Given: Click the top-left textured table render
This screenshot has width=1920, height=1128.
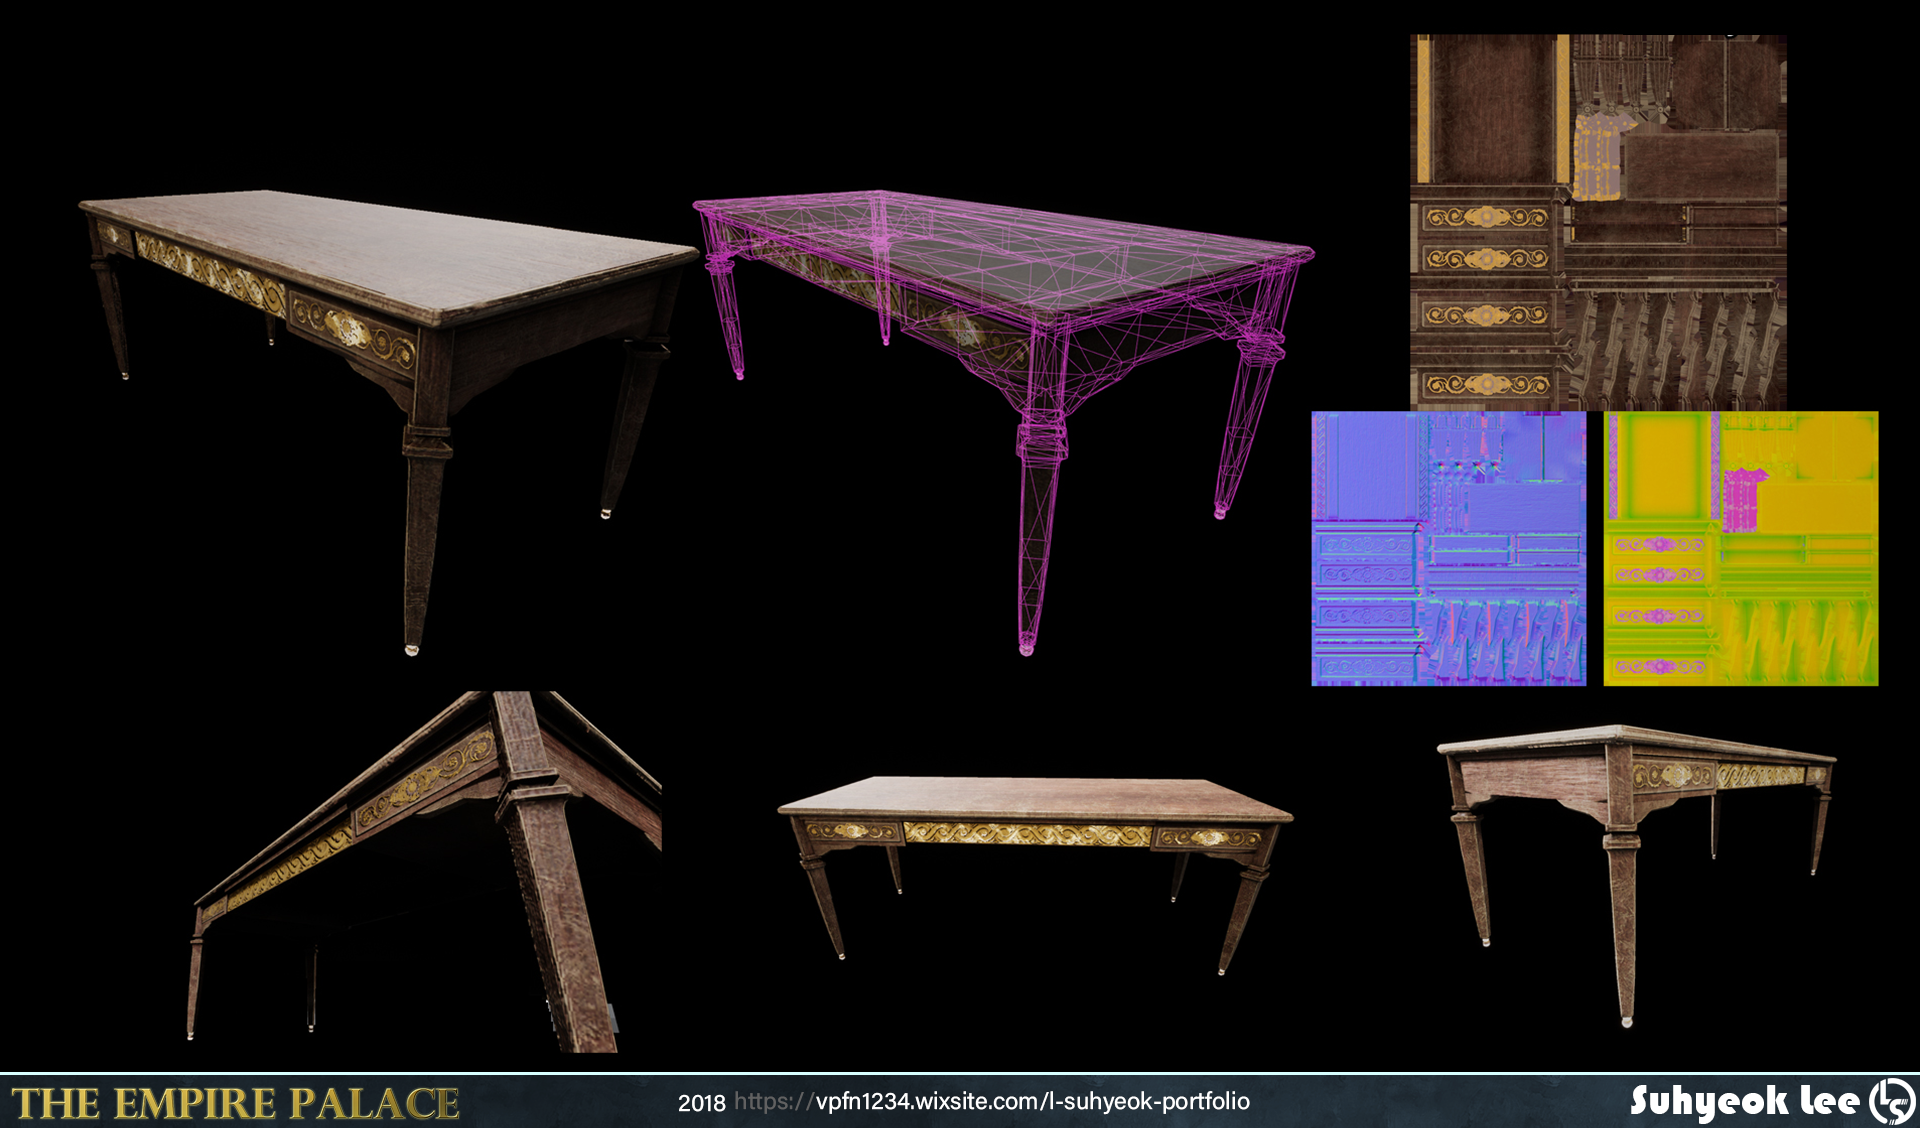Looking at the screenshot, I should click(388, 422).
